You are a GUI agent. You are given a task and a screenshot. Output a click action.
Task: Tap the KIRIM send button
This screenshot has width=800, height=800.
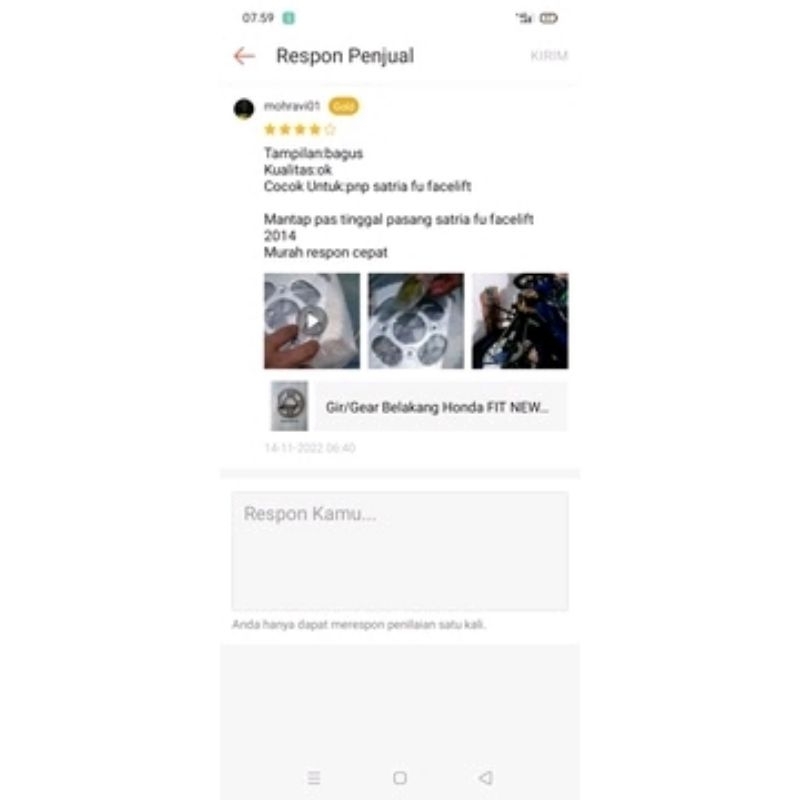pos(549,56)
